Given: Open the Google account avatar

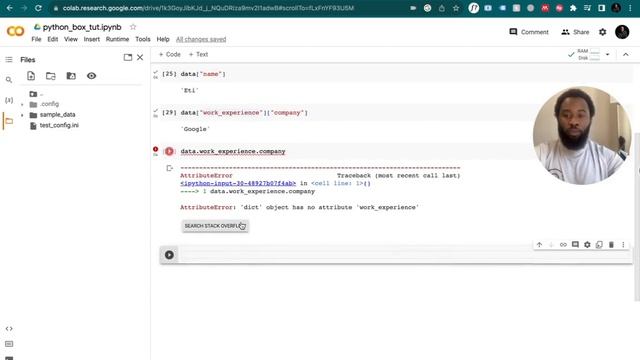Looking at the screenshot, I should pos(622,32).
